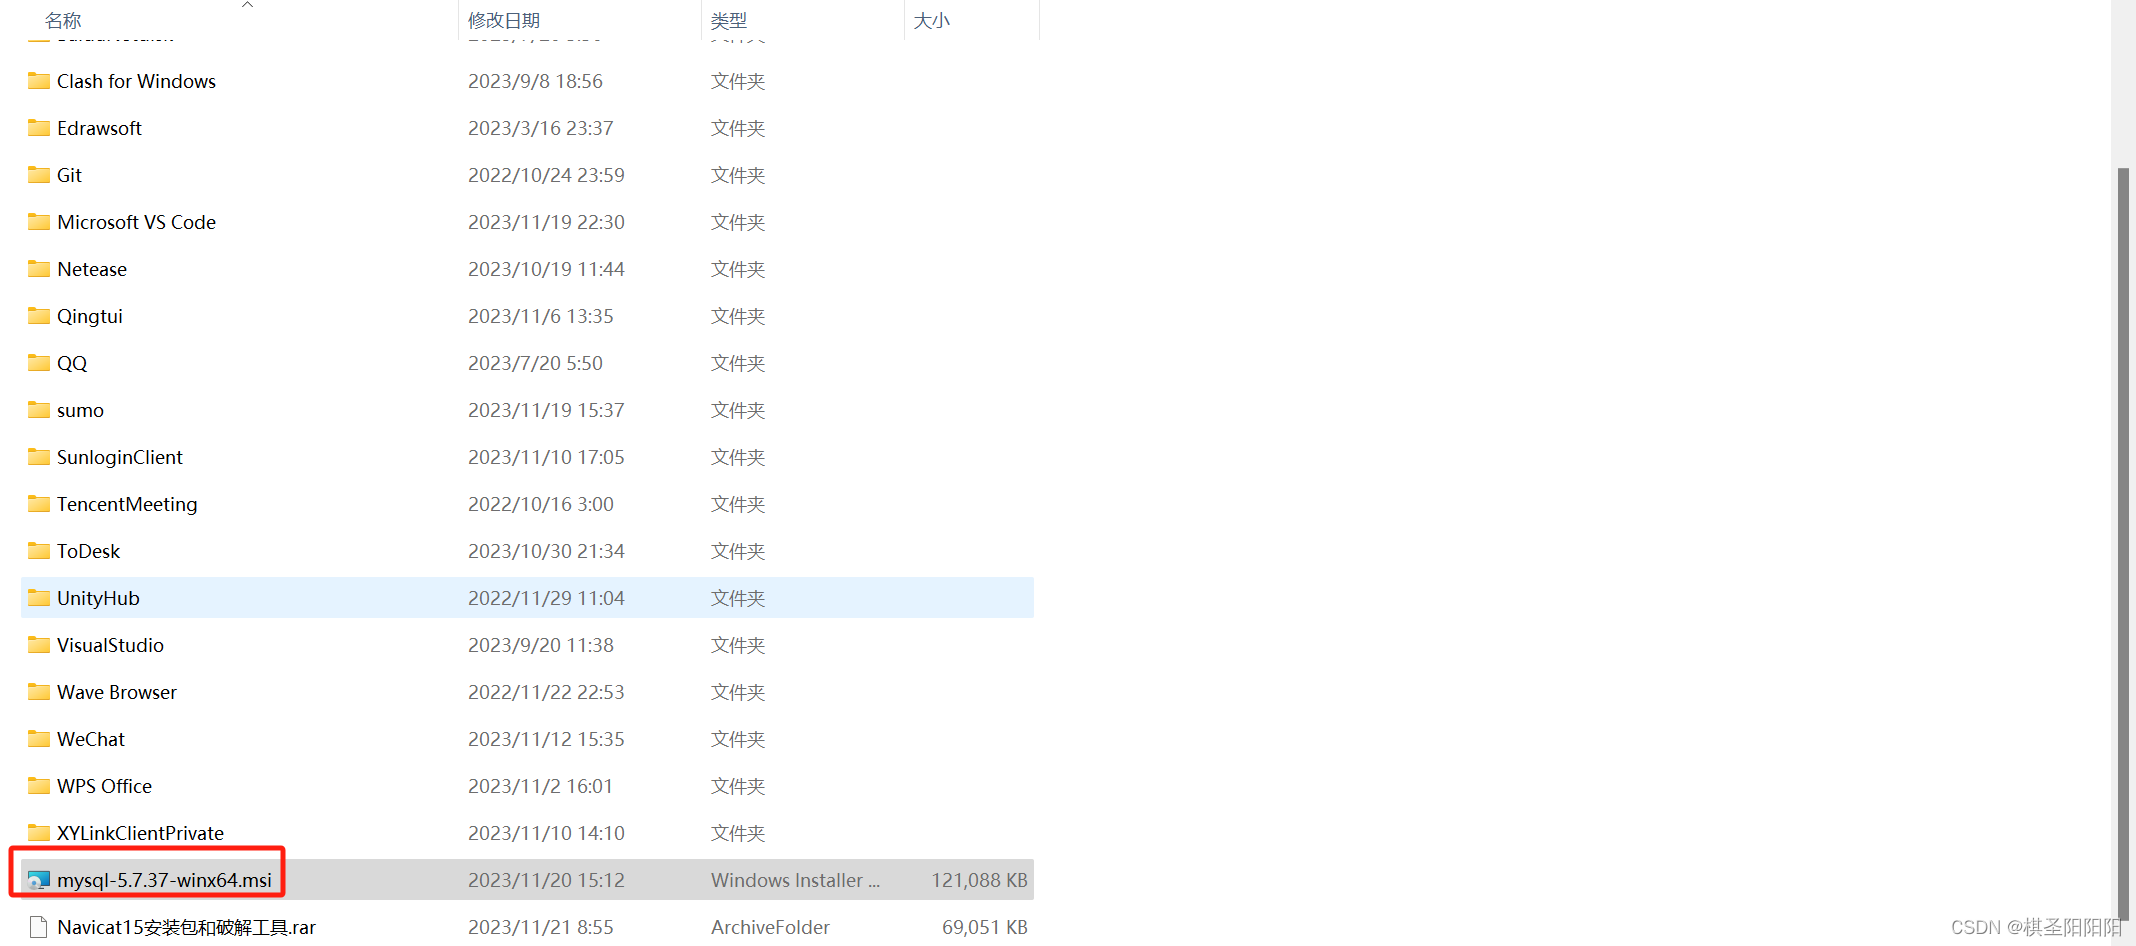Viewport: 2136px width, 946px height.
Task: Click the XYLinkClientPrivate folder icon
Action: 39,833
